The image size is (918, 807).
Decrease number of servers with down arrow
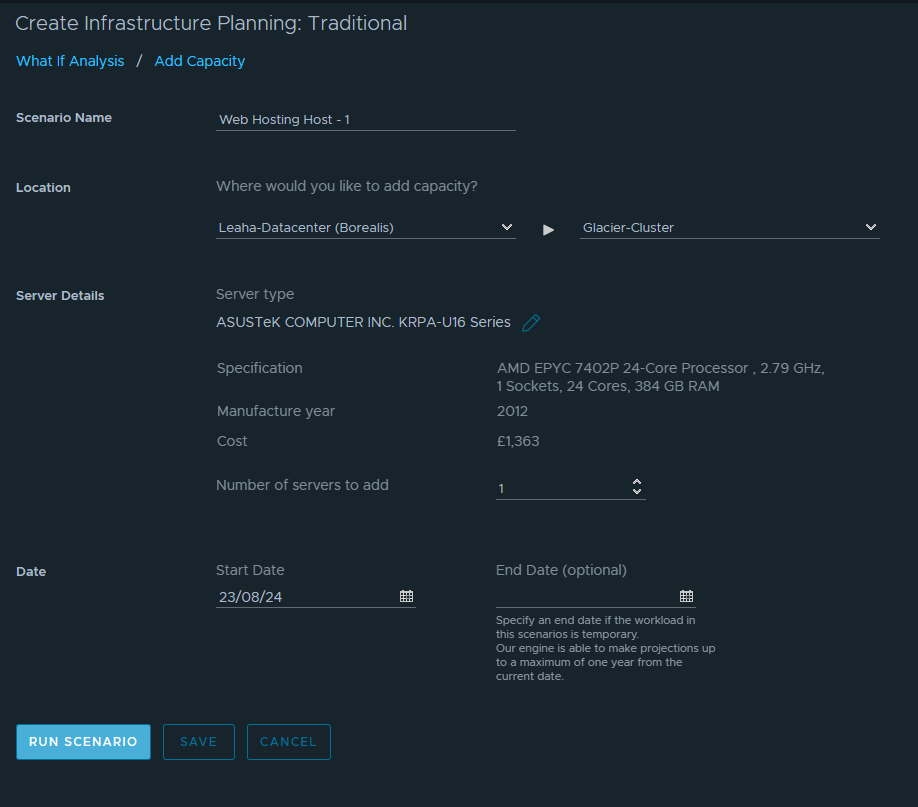click(x=637, y=491)
